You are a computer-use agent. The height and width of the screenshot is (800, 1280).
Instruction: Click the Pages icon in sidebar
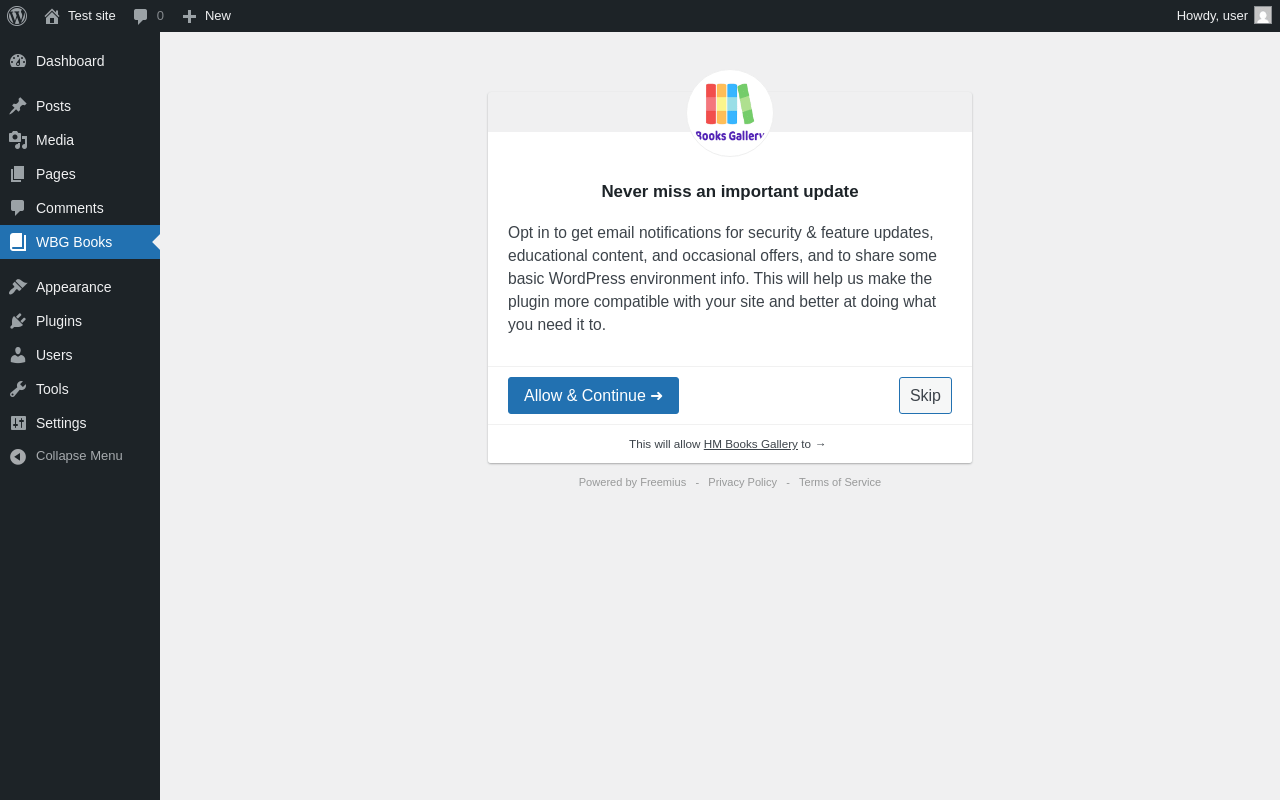click(18, 174)
